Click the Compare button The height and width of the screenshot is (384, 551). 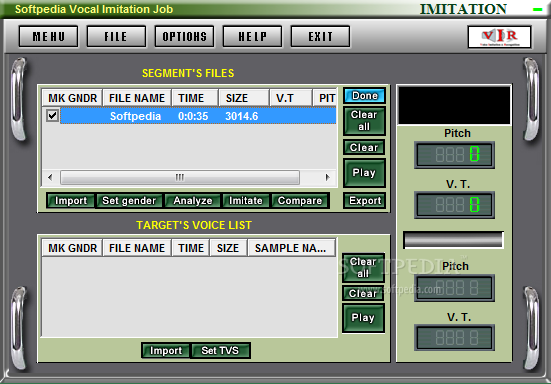300,201
